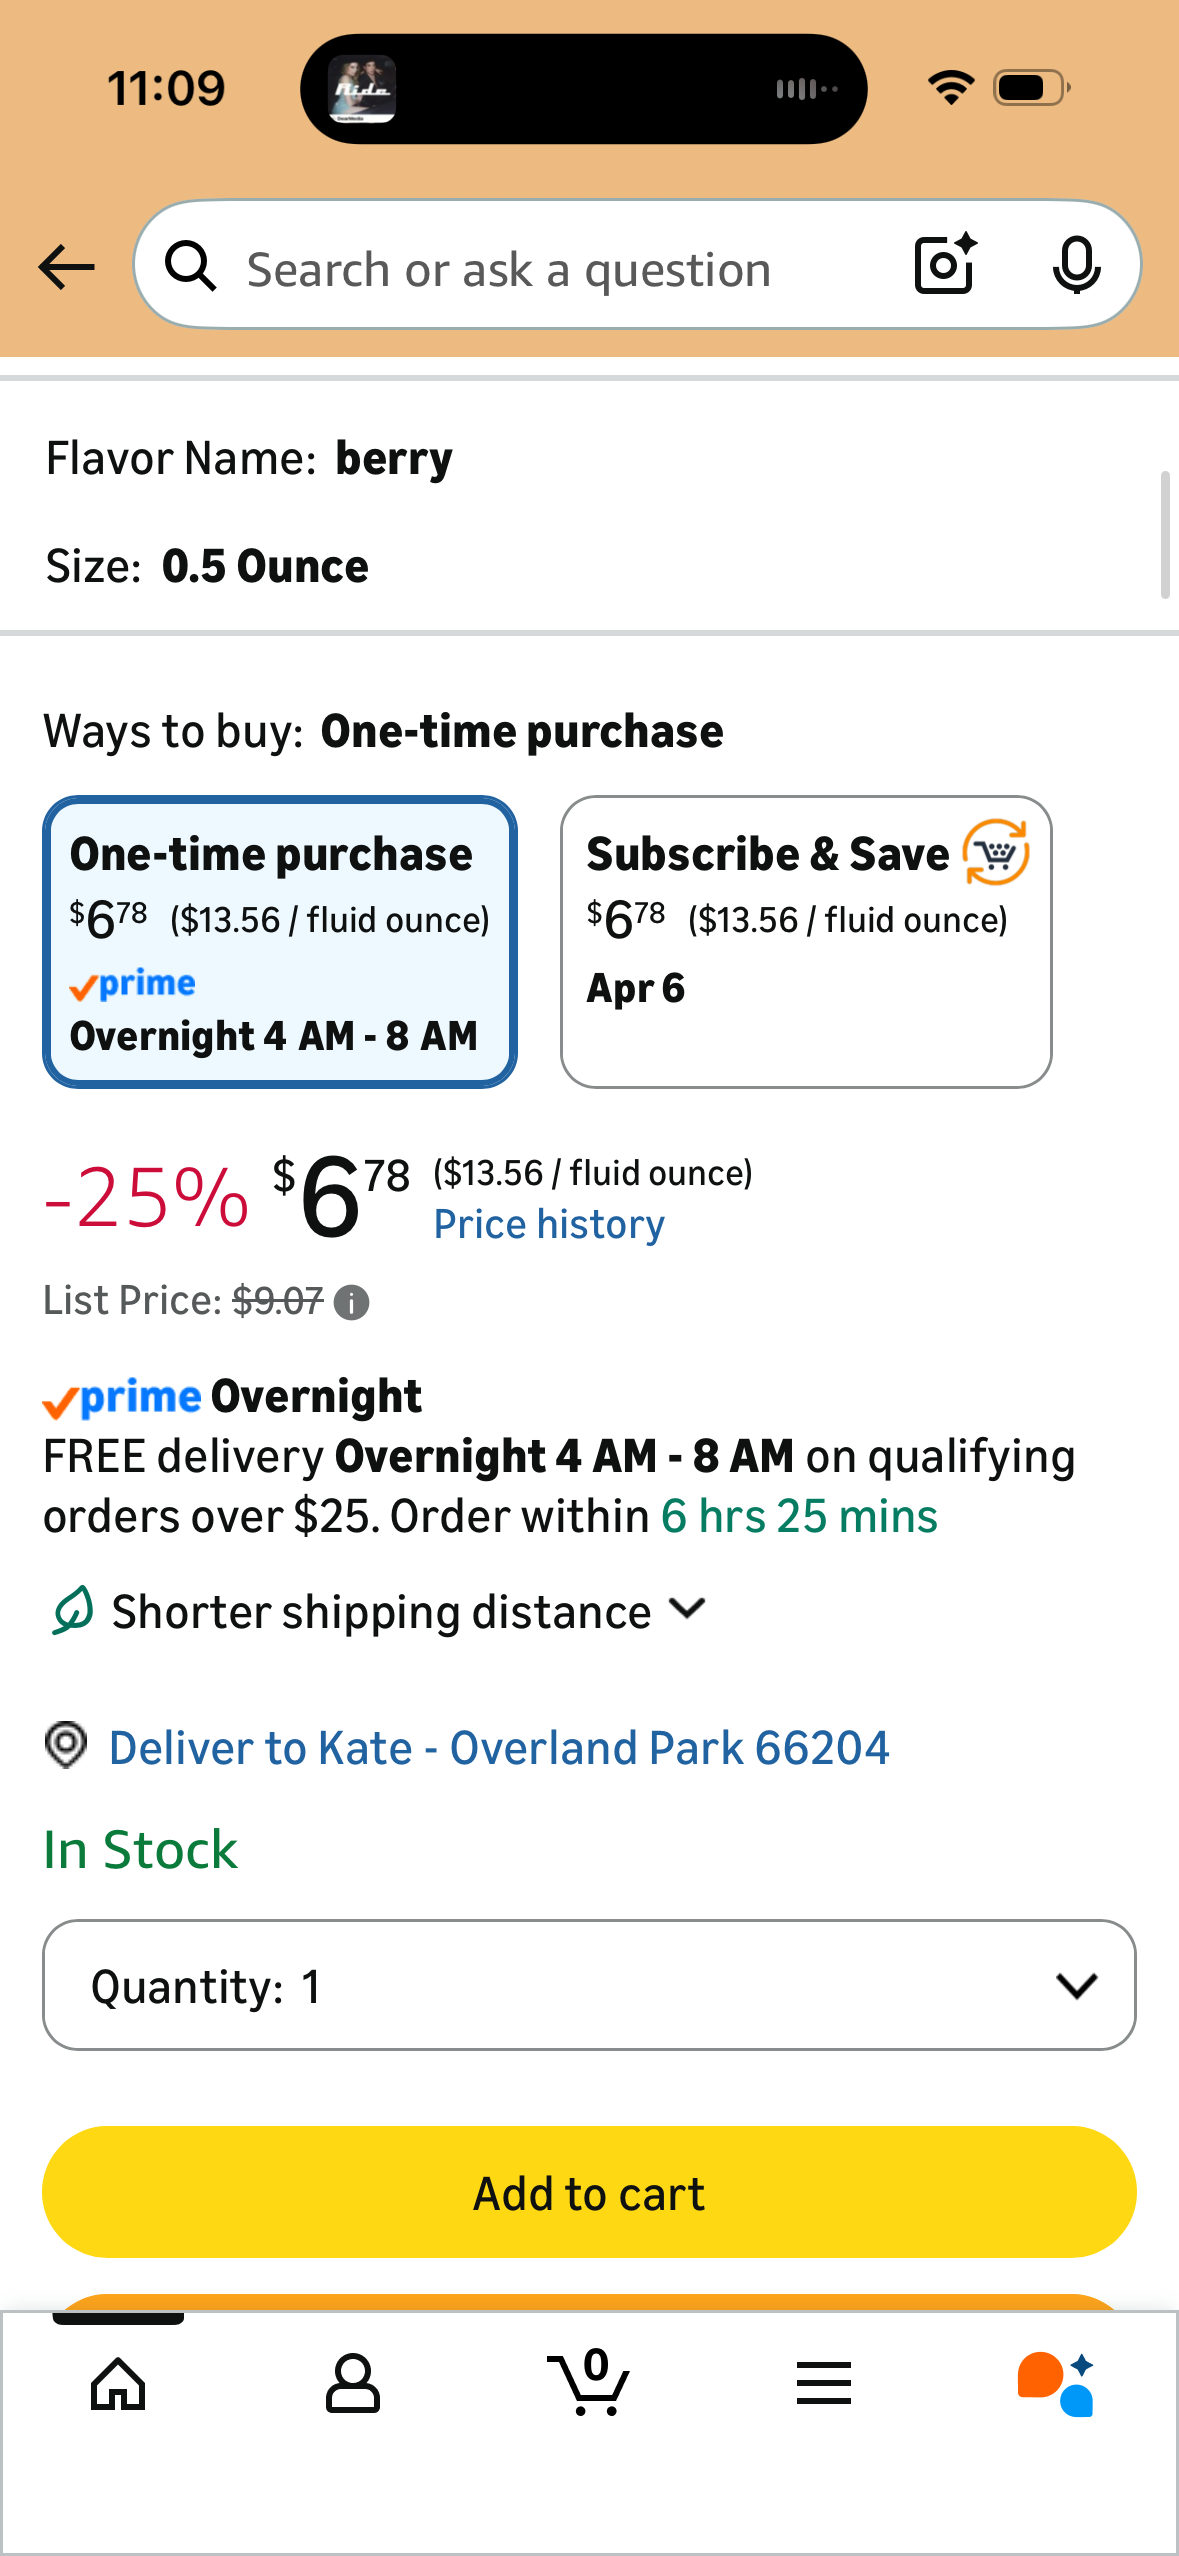The image size is (1179, 2556).
Task: Open the account profile tab icon
Action: [x=353, y=2384]
